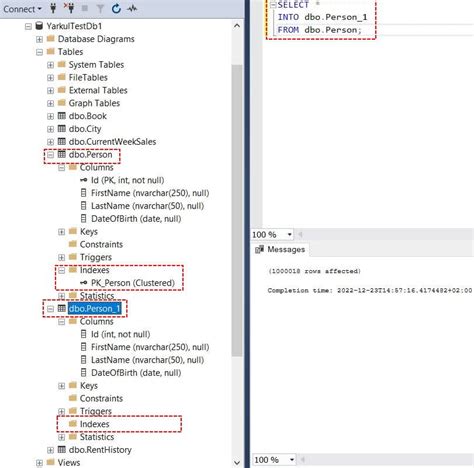
Task: Select the dbo.Person table name
Action: (x=90, y=155)
